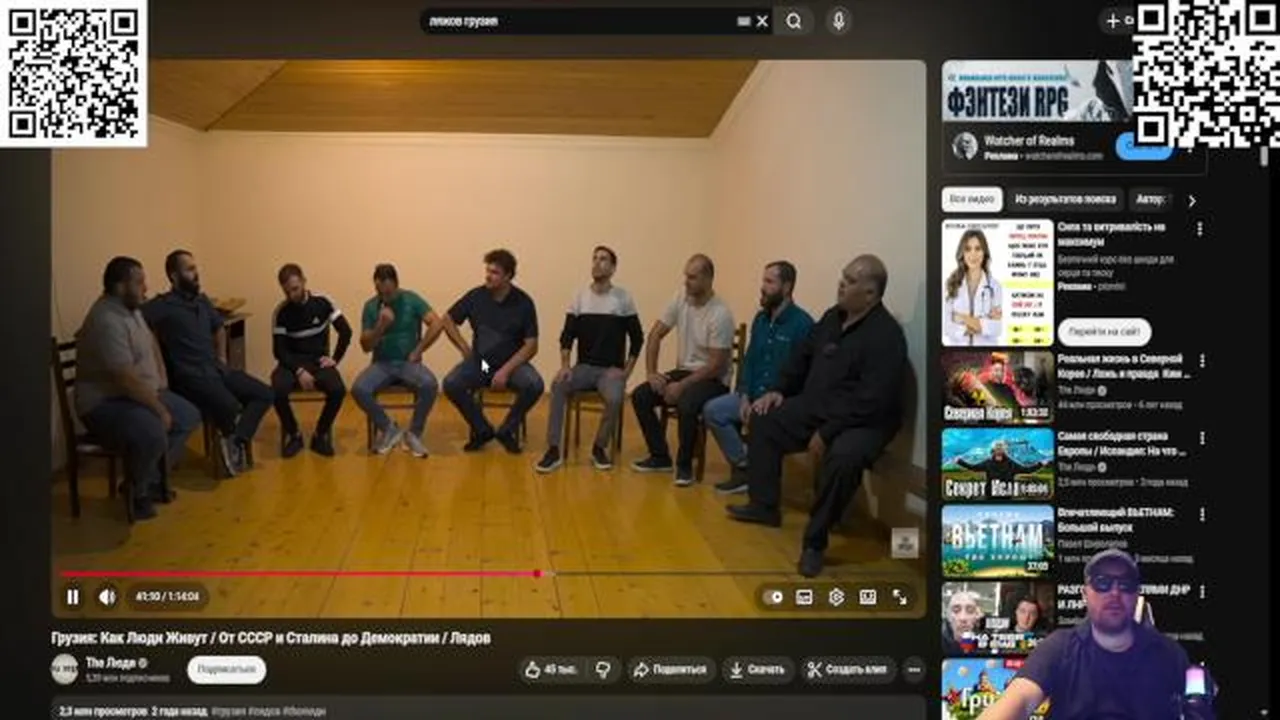Screen dimensions: 1280x720
Task: Open the Вьетнам video thumbnail
Action: (x=997, y=541)
